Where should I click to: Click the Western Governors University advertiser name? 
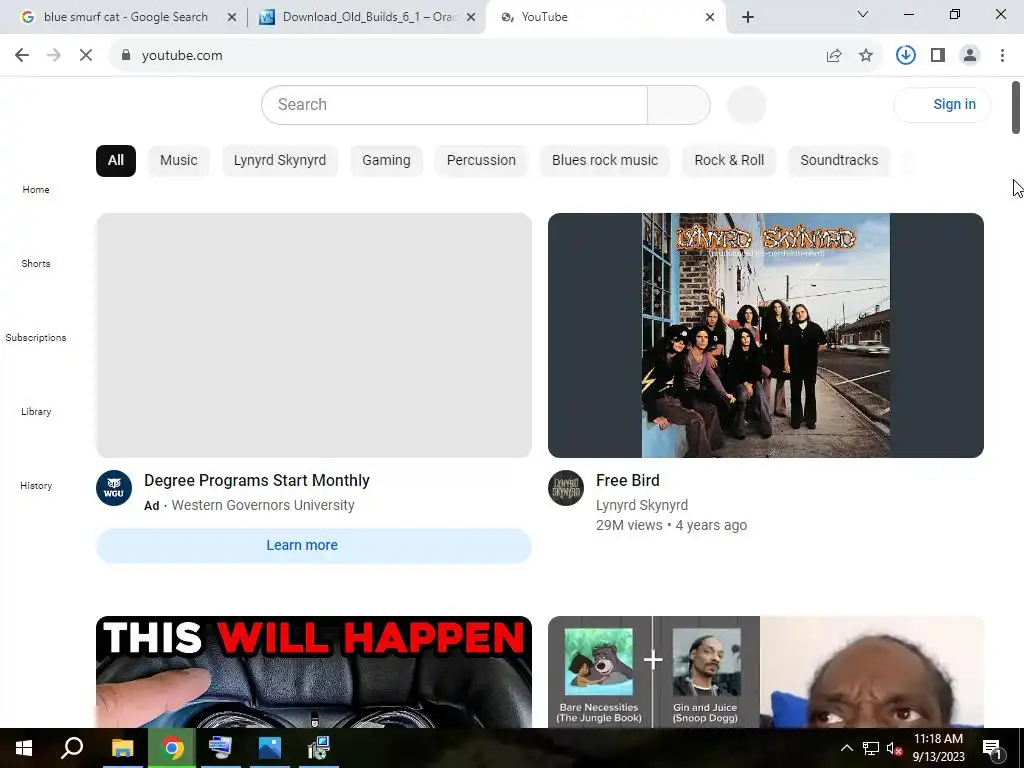click(263, 505)
